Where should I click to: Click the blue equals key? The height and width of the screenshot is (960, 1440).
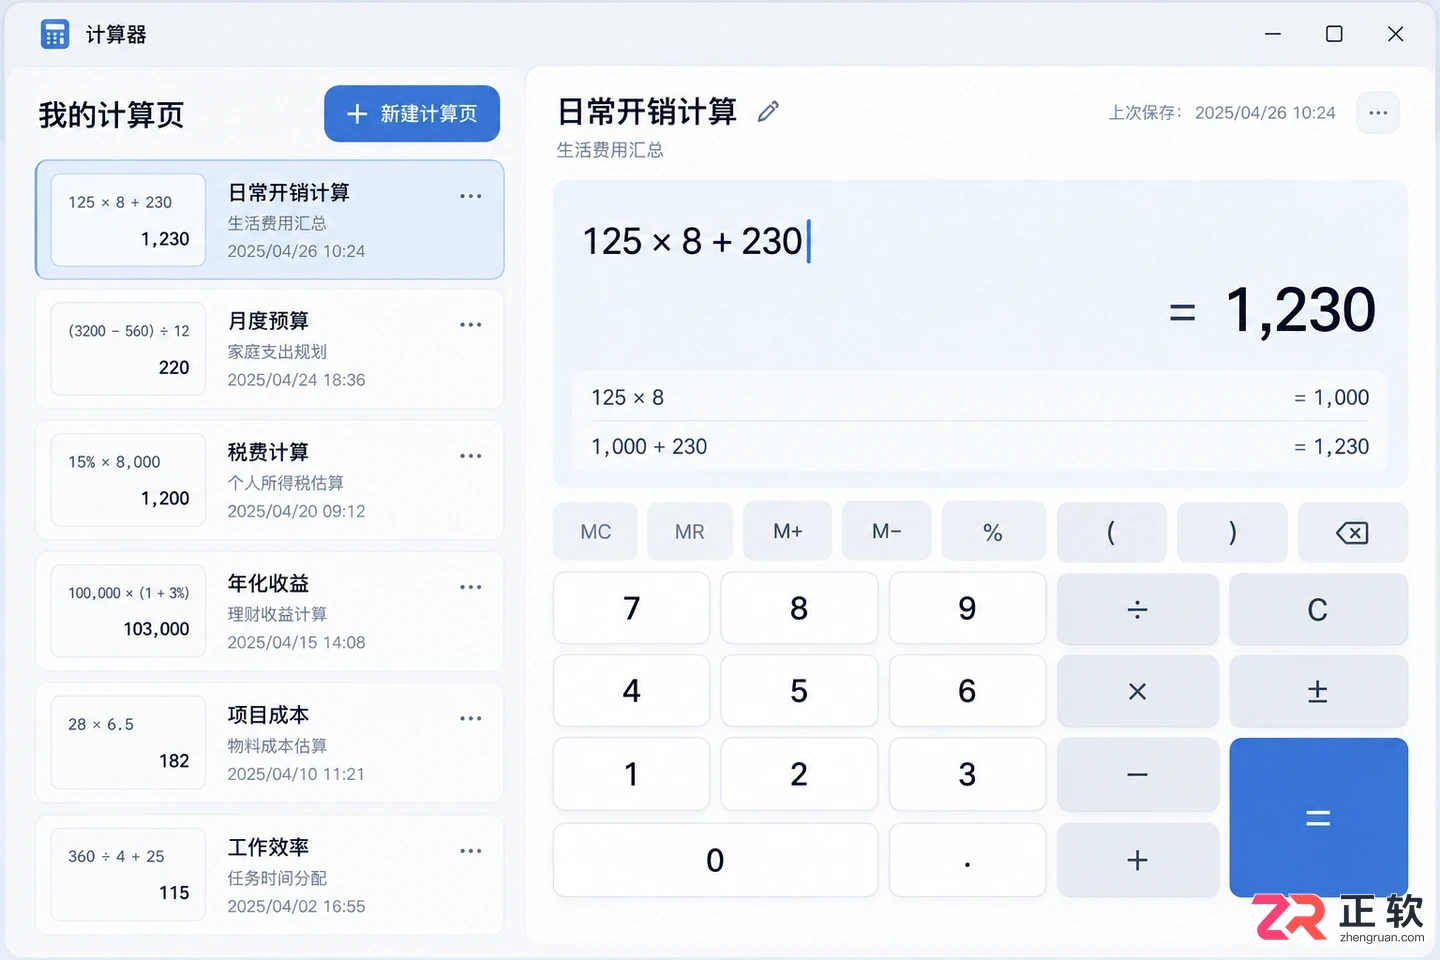[x=1318, y=817]
